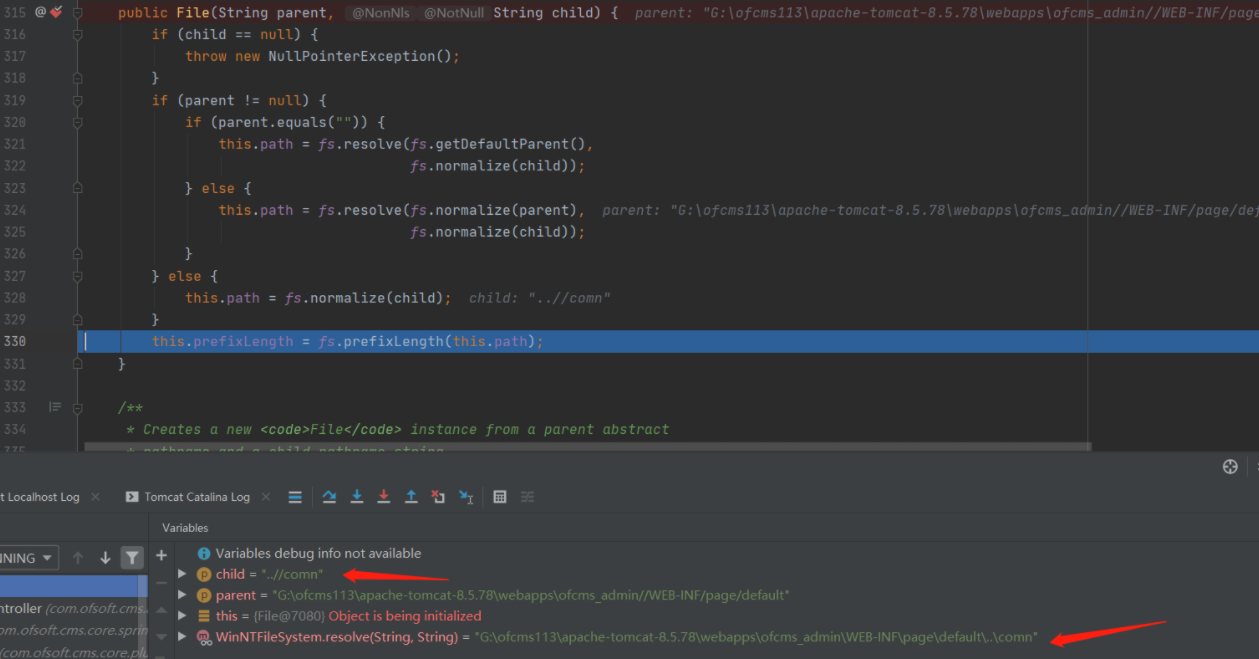Toggle the frames filter funnel button
The width and height of the screenshot is (1259, 659).
132,558
